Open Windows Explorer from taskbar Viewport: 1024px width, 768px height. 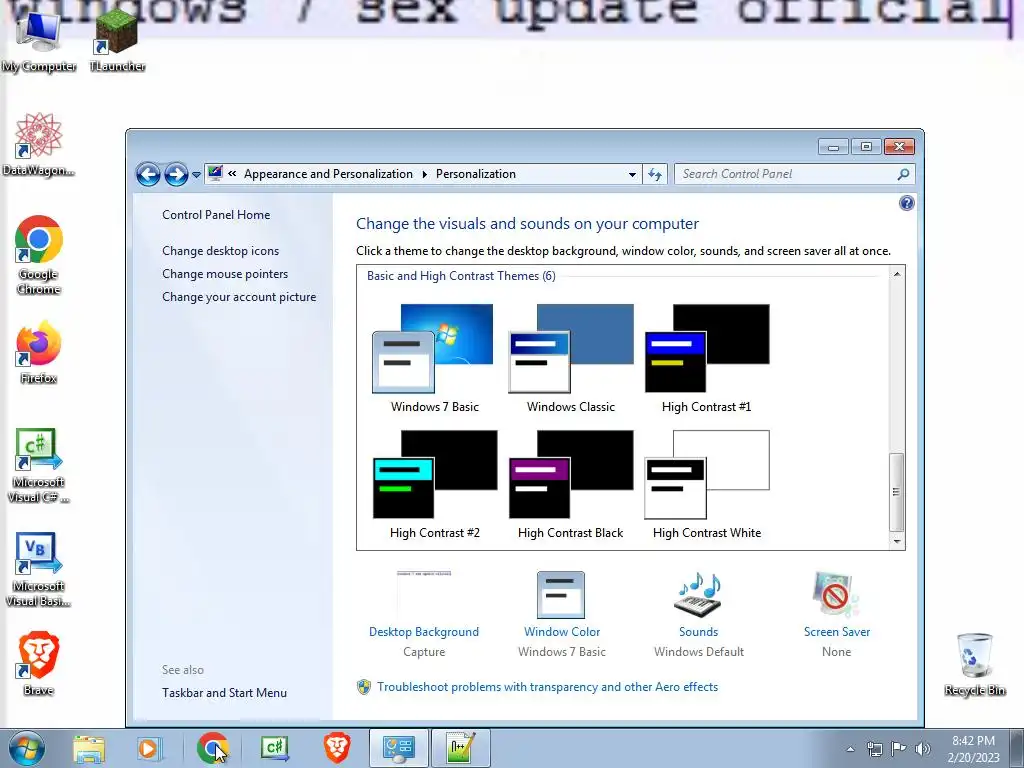tap(89, 748)
